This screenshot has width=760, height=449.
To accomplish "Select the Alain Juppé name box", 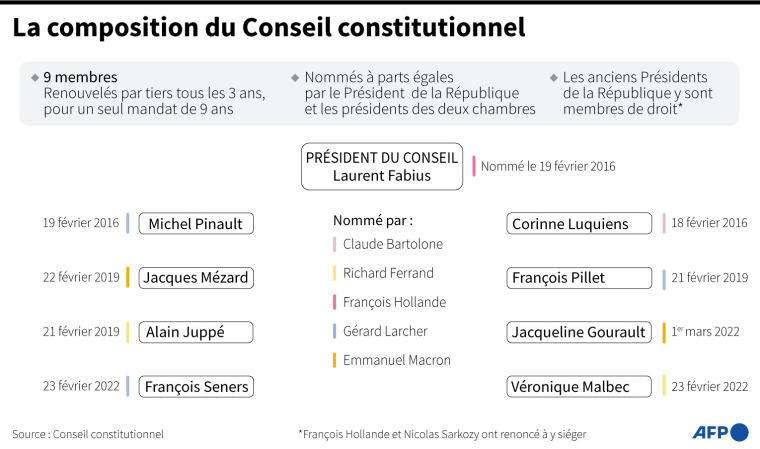I will [x=195, y=332].
